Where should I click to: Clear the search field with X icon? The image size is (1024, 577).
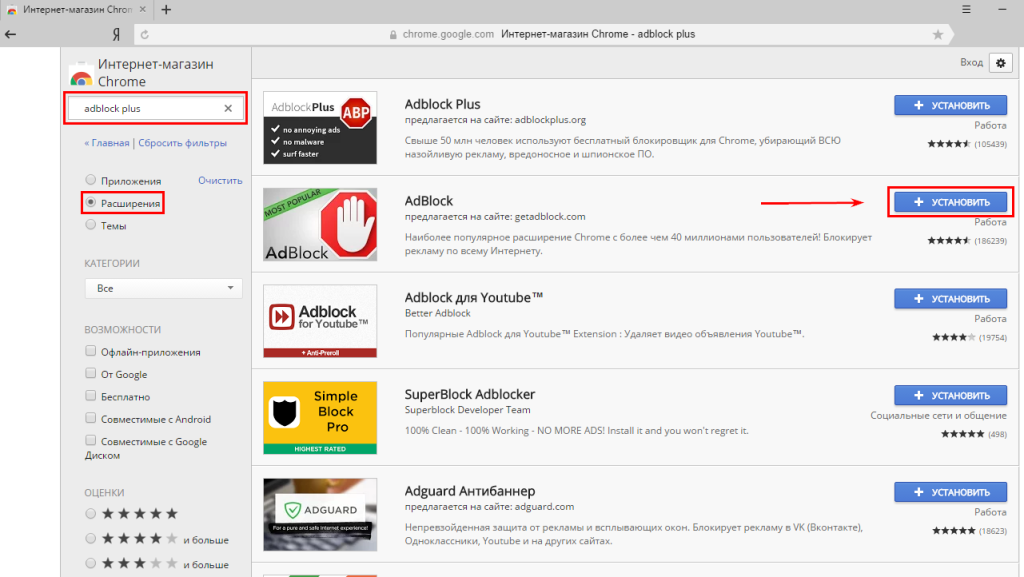[228, 108]
